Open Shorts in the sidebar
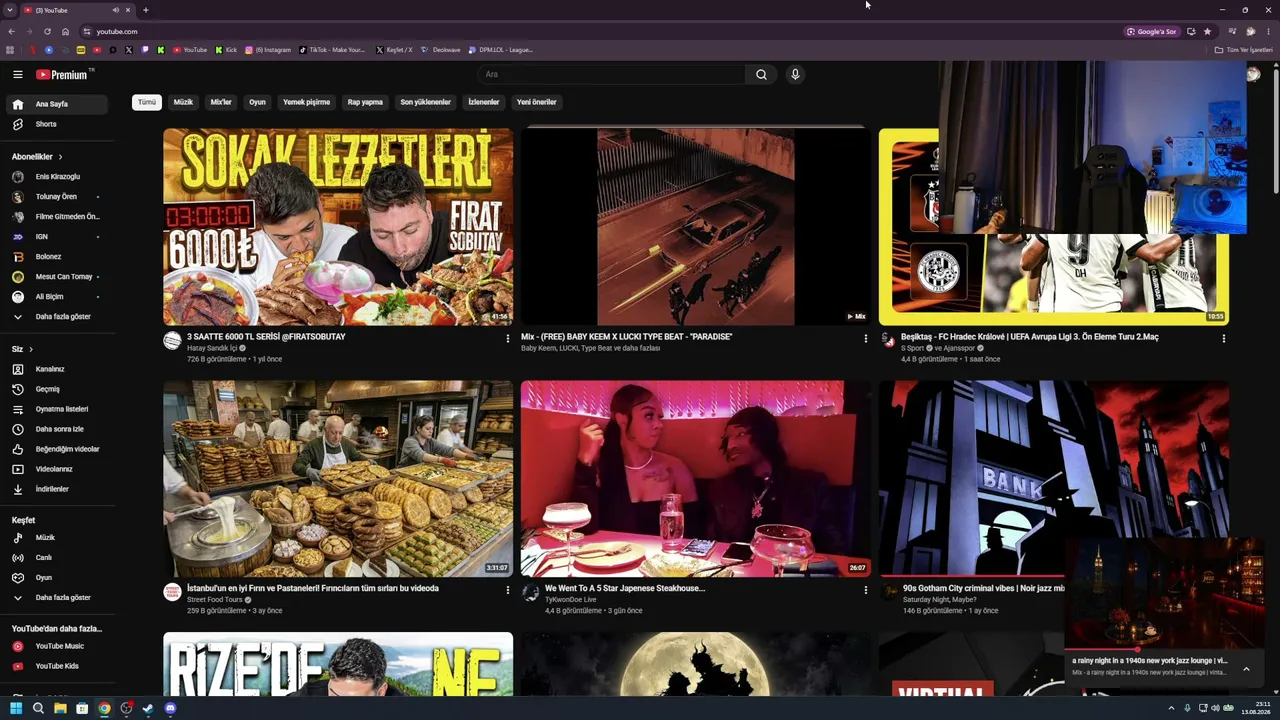1280x720 pixels. pos(56,124)
